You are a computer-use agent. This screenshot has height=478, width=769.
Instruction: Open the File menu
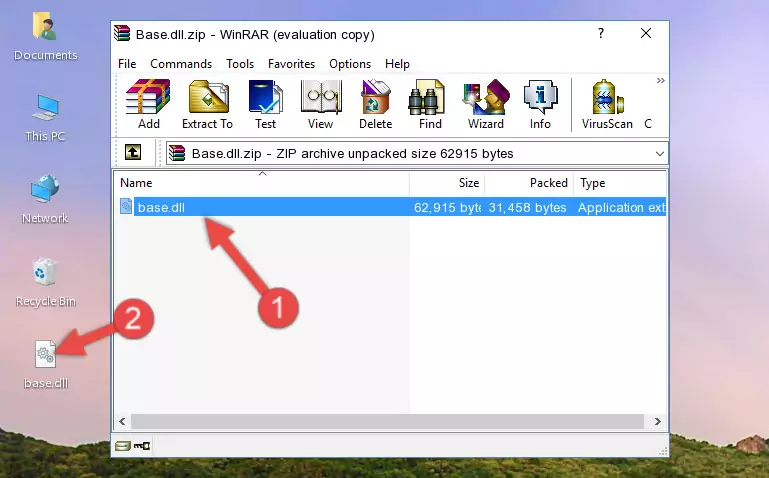coord(127,64)
